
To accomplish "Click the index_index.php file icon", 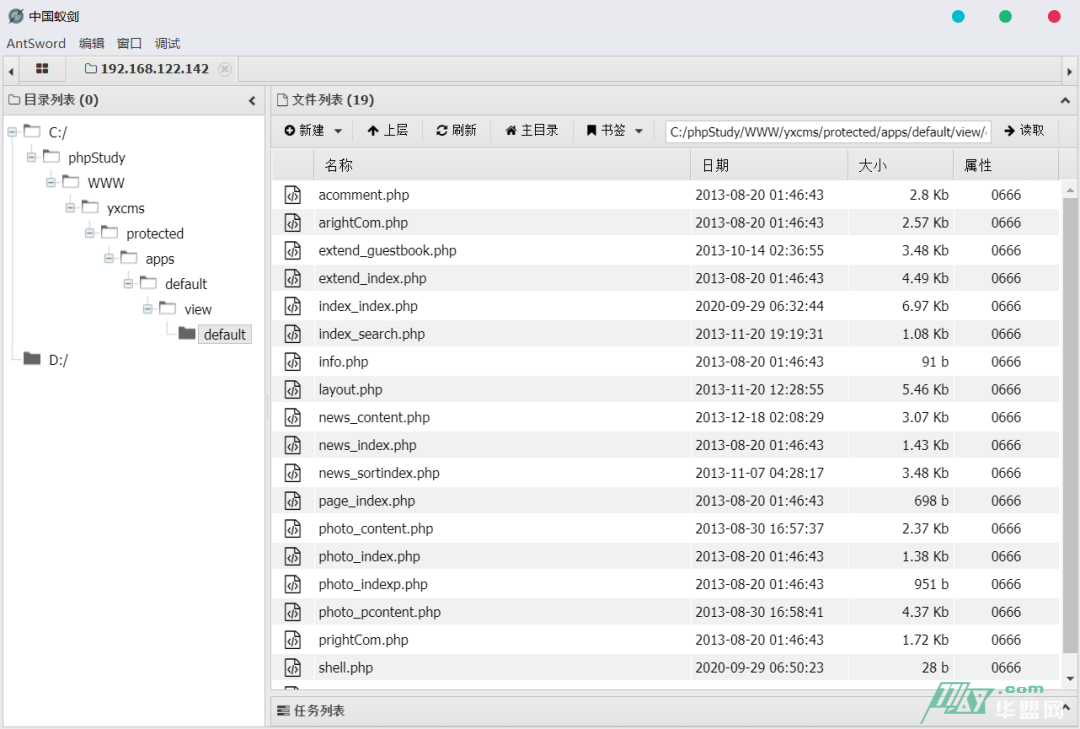I will 292,306.
